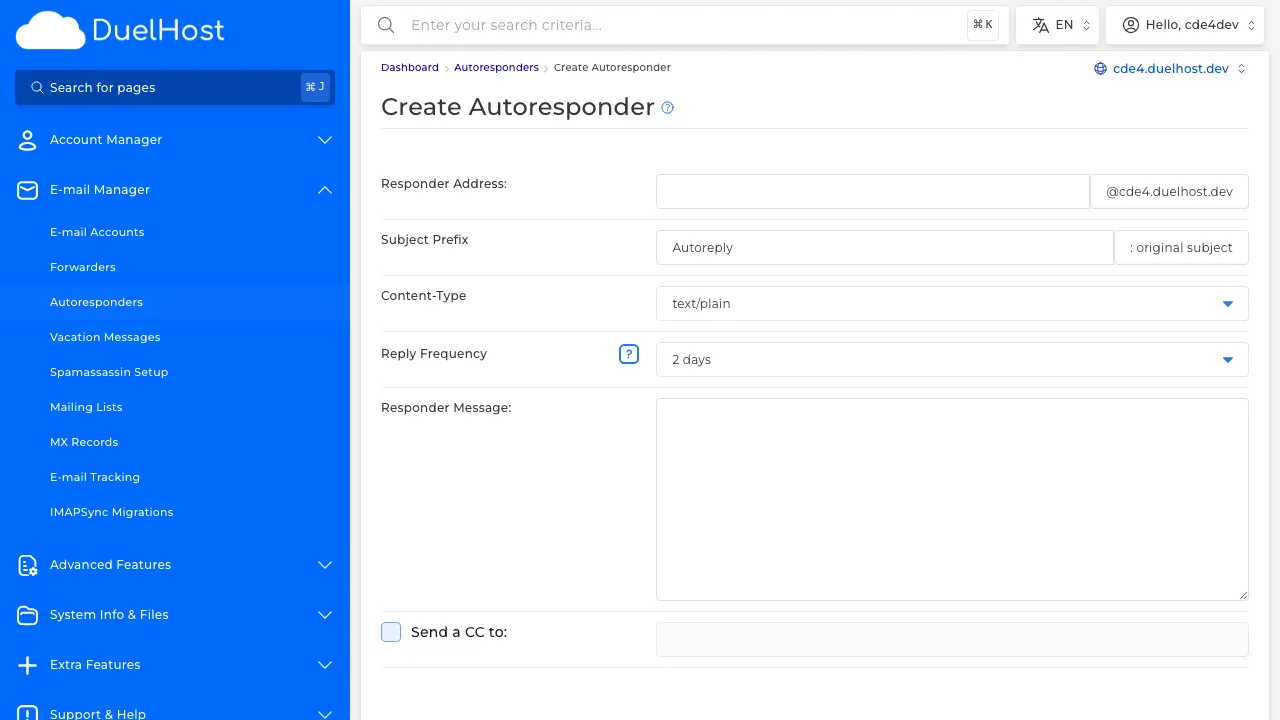The width and height of the screenshot is (1280, 720).
Task: Click the search magnifier icon in top bar
Action: click(386, 25)
